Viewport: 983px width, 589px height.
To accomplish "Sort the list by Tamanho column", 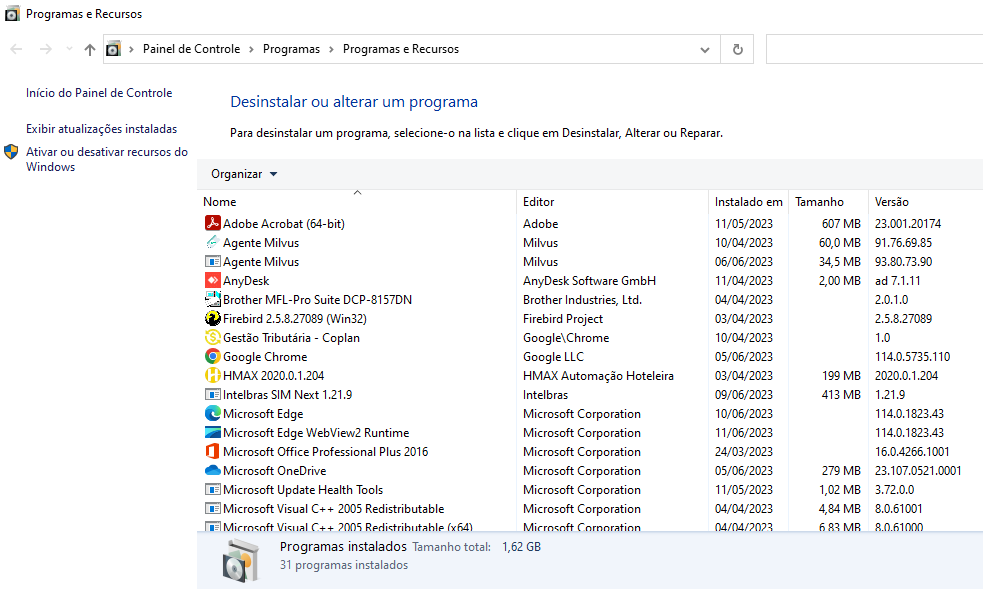I will (x=819, y=202).
